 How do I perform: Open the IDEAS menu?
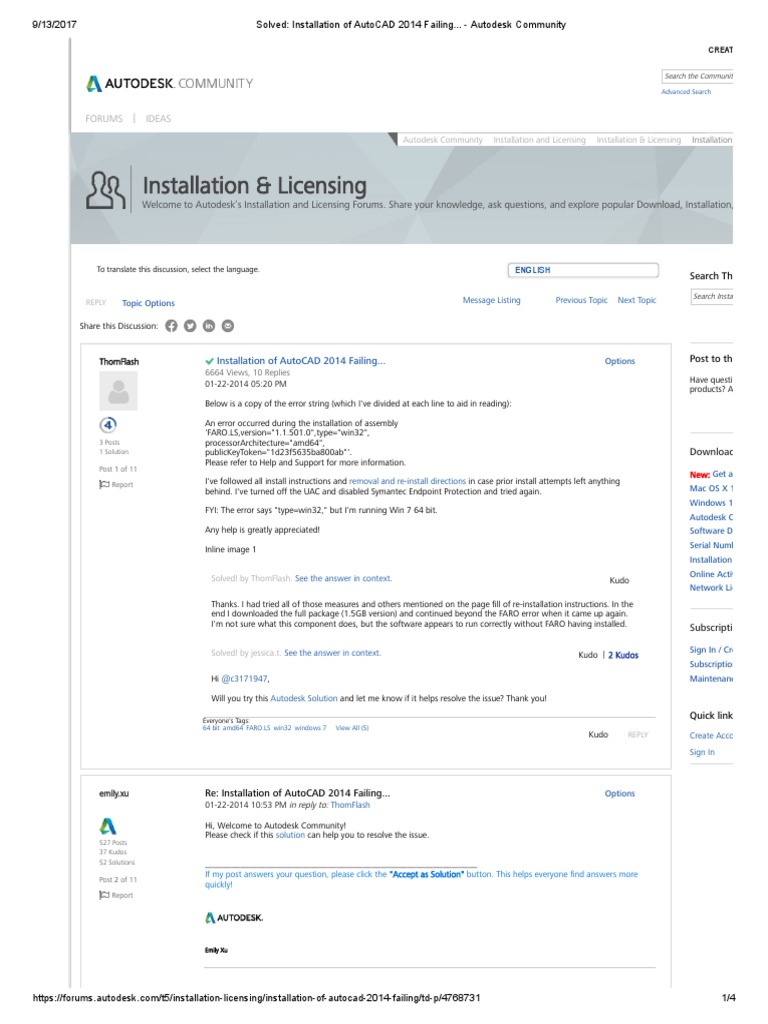[x=158, y=118]
